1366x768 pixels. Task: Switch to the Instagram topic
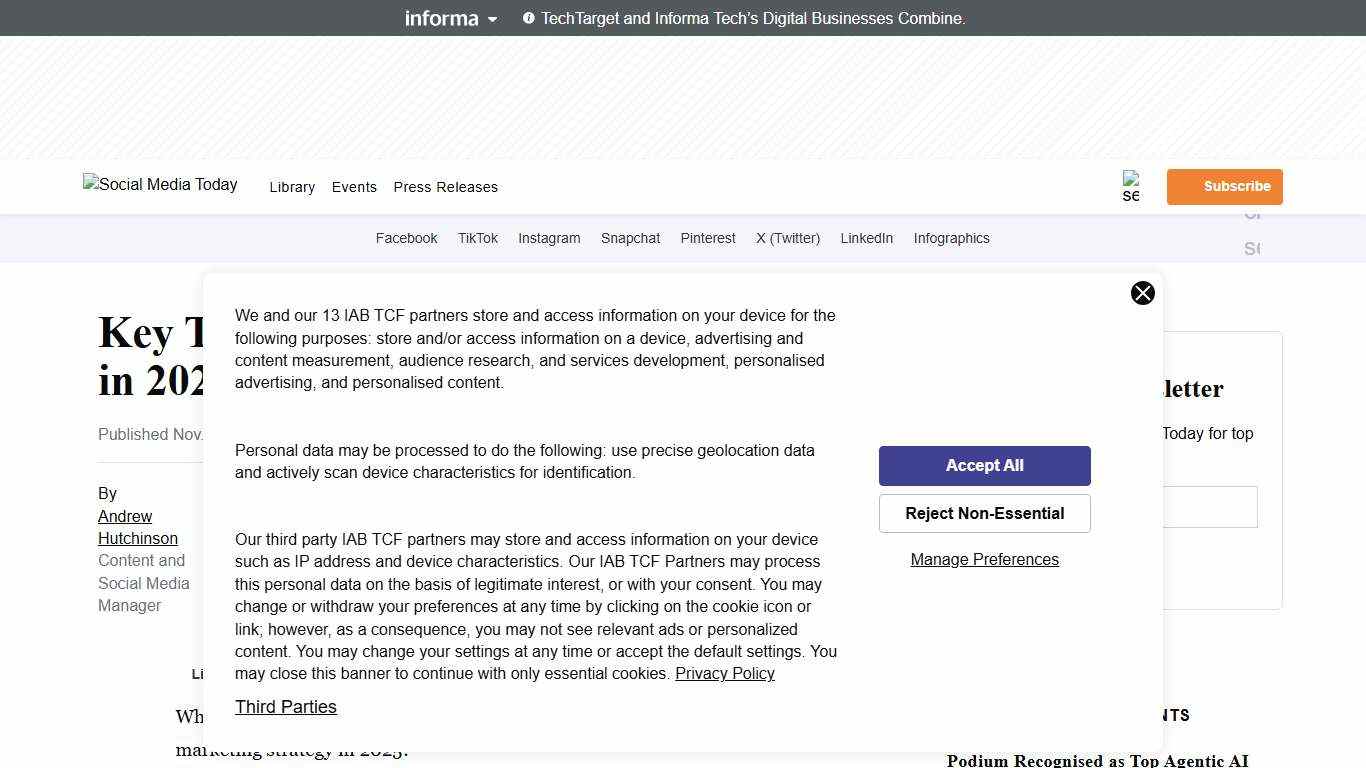[549, 238]
